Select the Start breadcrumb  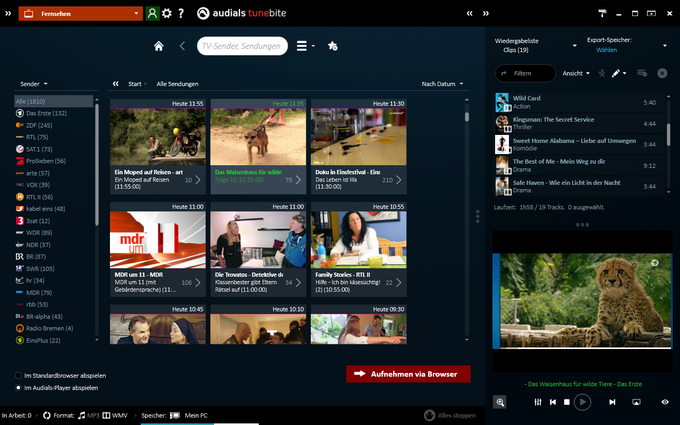click(135, 84)
